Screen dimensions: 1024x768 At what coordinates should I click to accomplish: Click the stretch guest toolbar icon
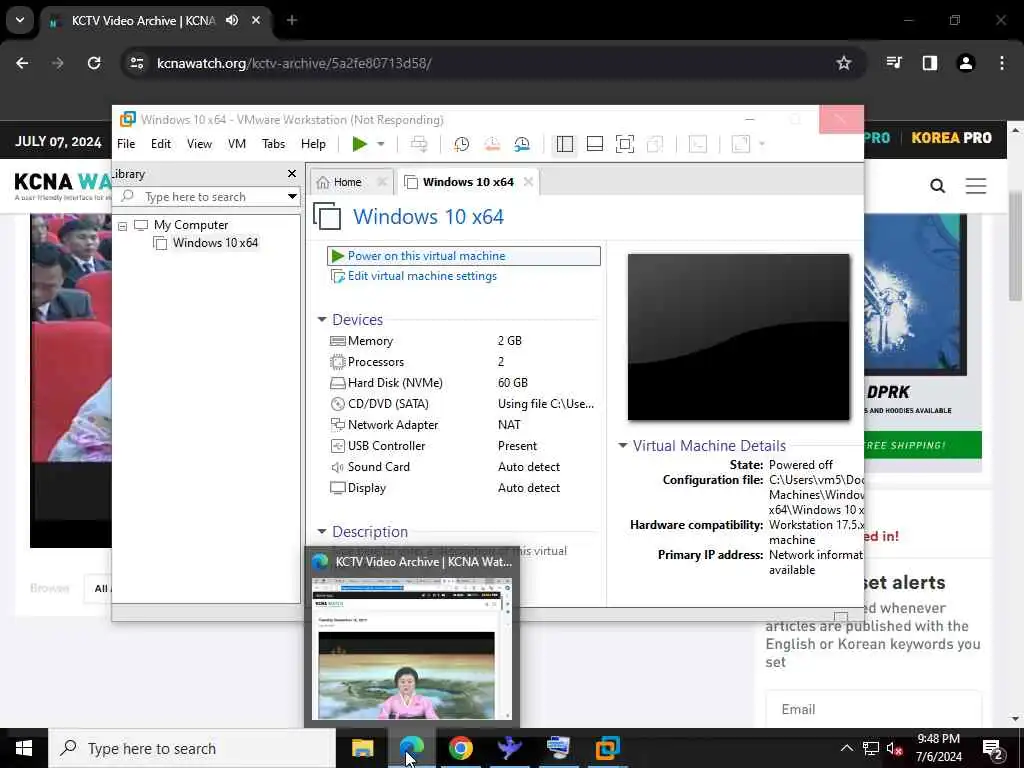tap(741, 144)
